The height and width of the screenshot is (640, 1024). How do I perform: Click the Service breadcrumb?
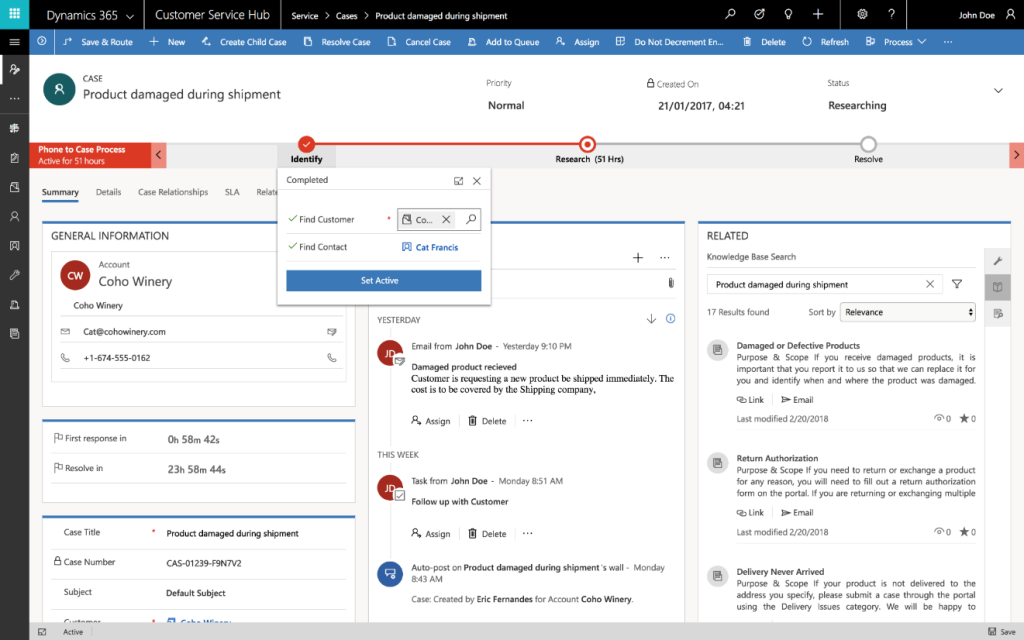[304, 16]
